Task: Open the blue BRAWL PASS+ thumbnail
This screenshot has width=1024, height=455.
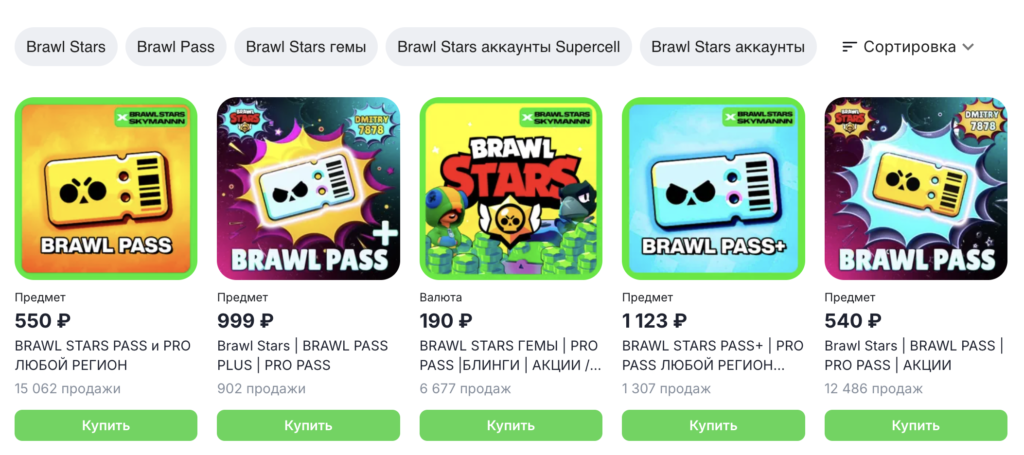Action: point(713,189)
